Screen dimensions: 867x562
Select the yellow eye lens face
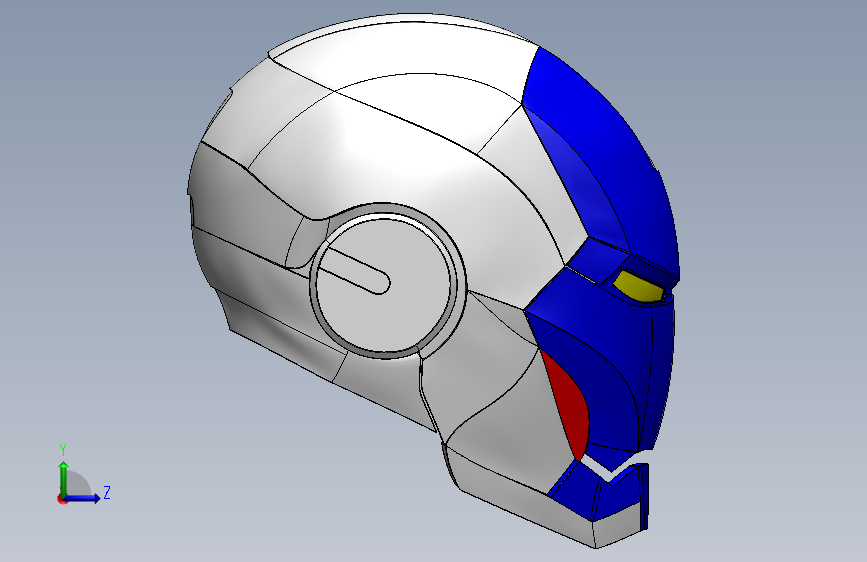coord(638,288)
